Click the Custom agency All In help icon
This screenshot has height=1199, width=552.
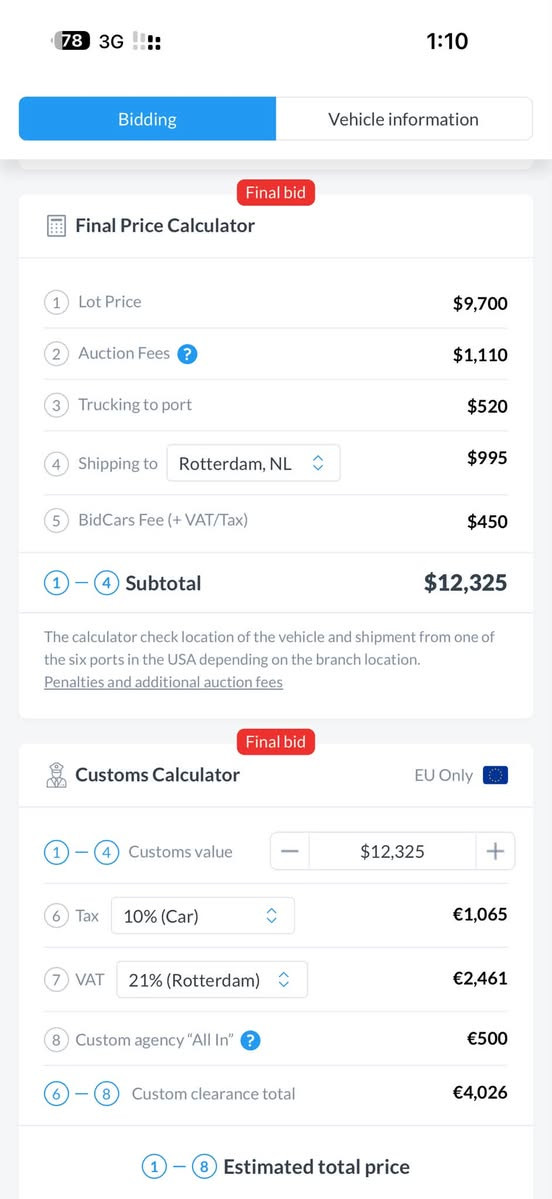pos(251,1041)
